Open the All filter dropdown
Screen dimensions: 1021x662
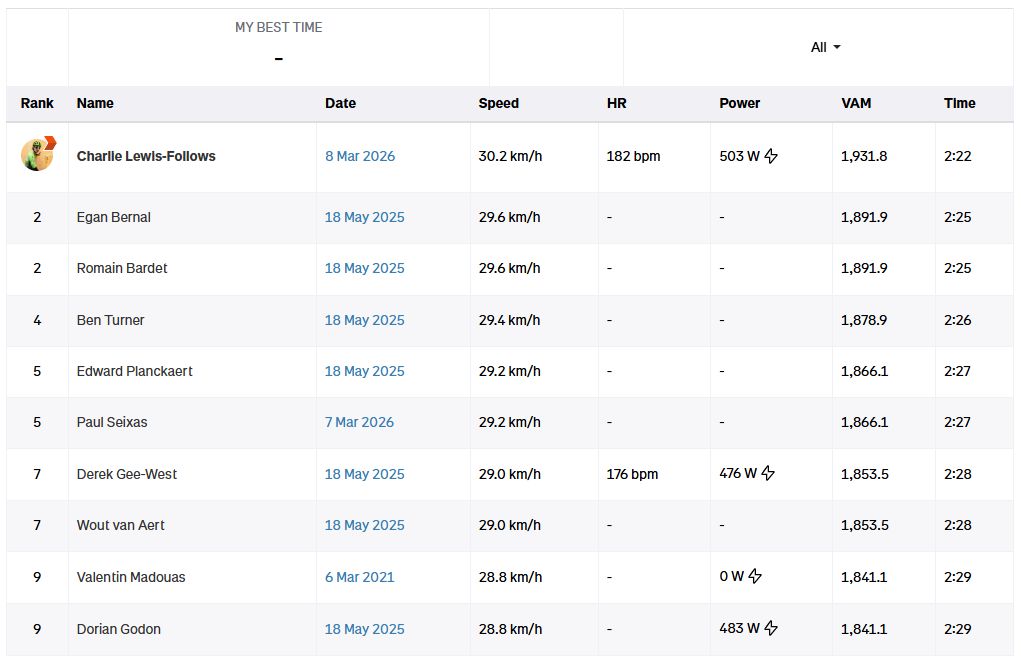tap(825, 47)
